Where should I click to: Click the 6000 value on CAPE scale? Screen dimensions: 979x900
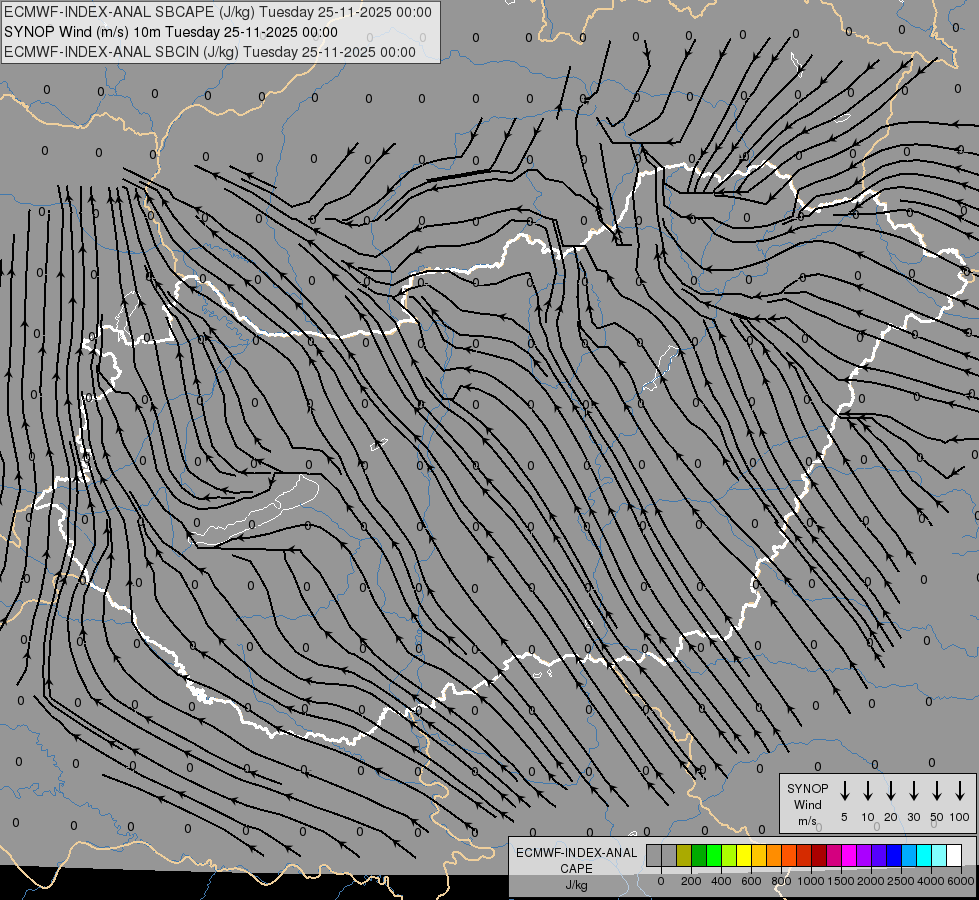click(961, 881)
